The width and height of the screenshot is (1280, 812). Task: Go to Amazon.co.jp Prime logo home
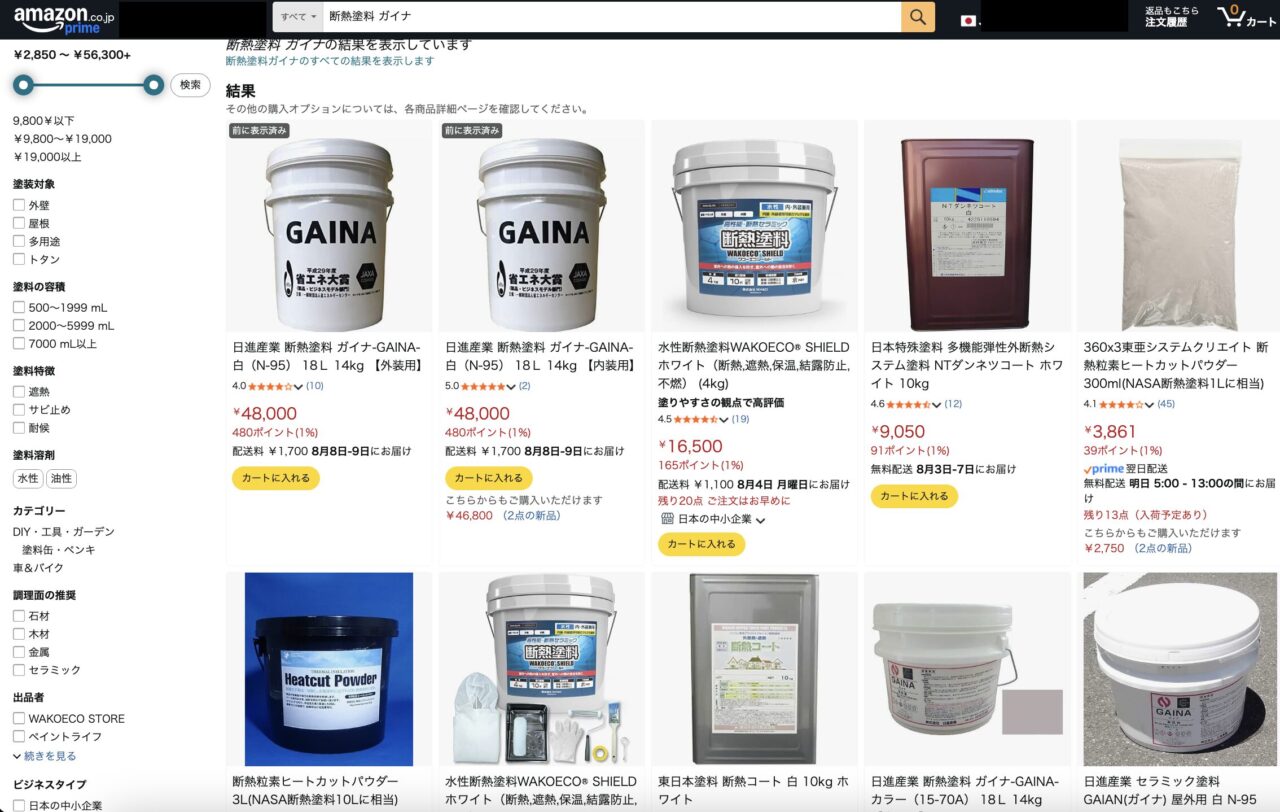pyautogui.click(x=64, y=18)
